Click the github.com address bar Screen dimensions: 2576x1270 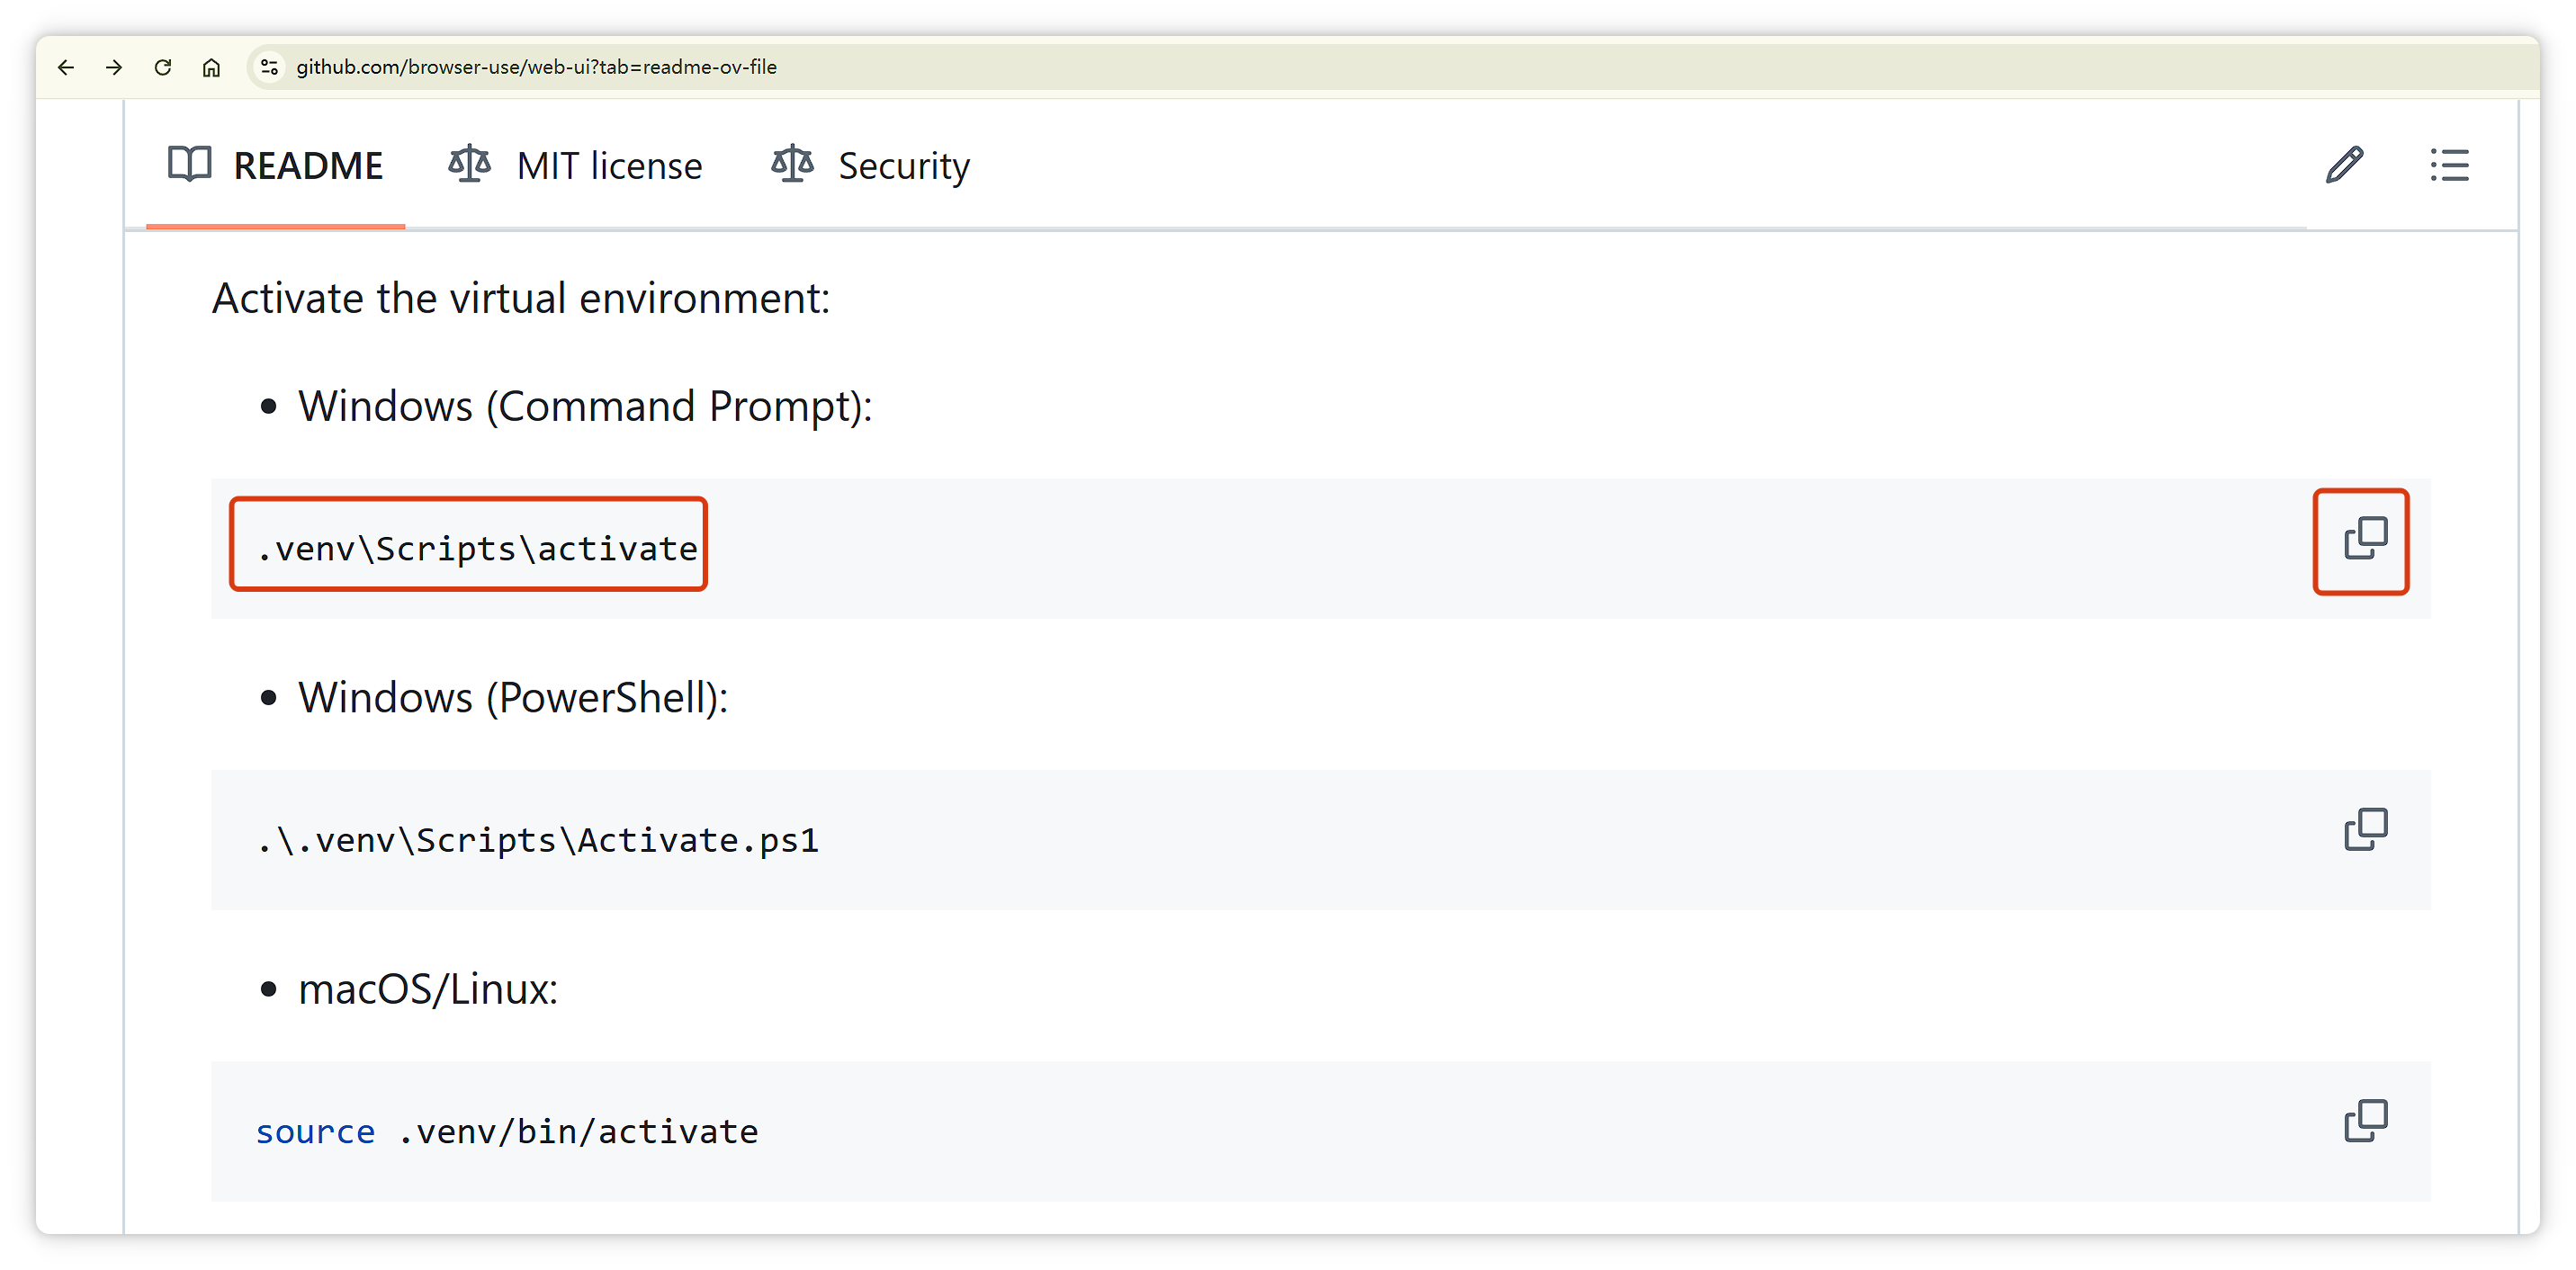click(x=536, y=67)
